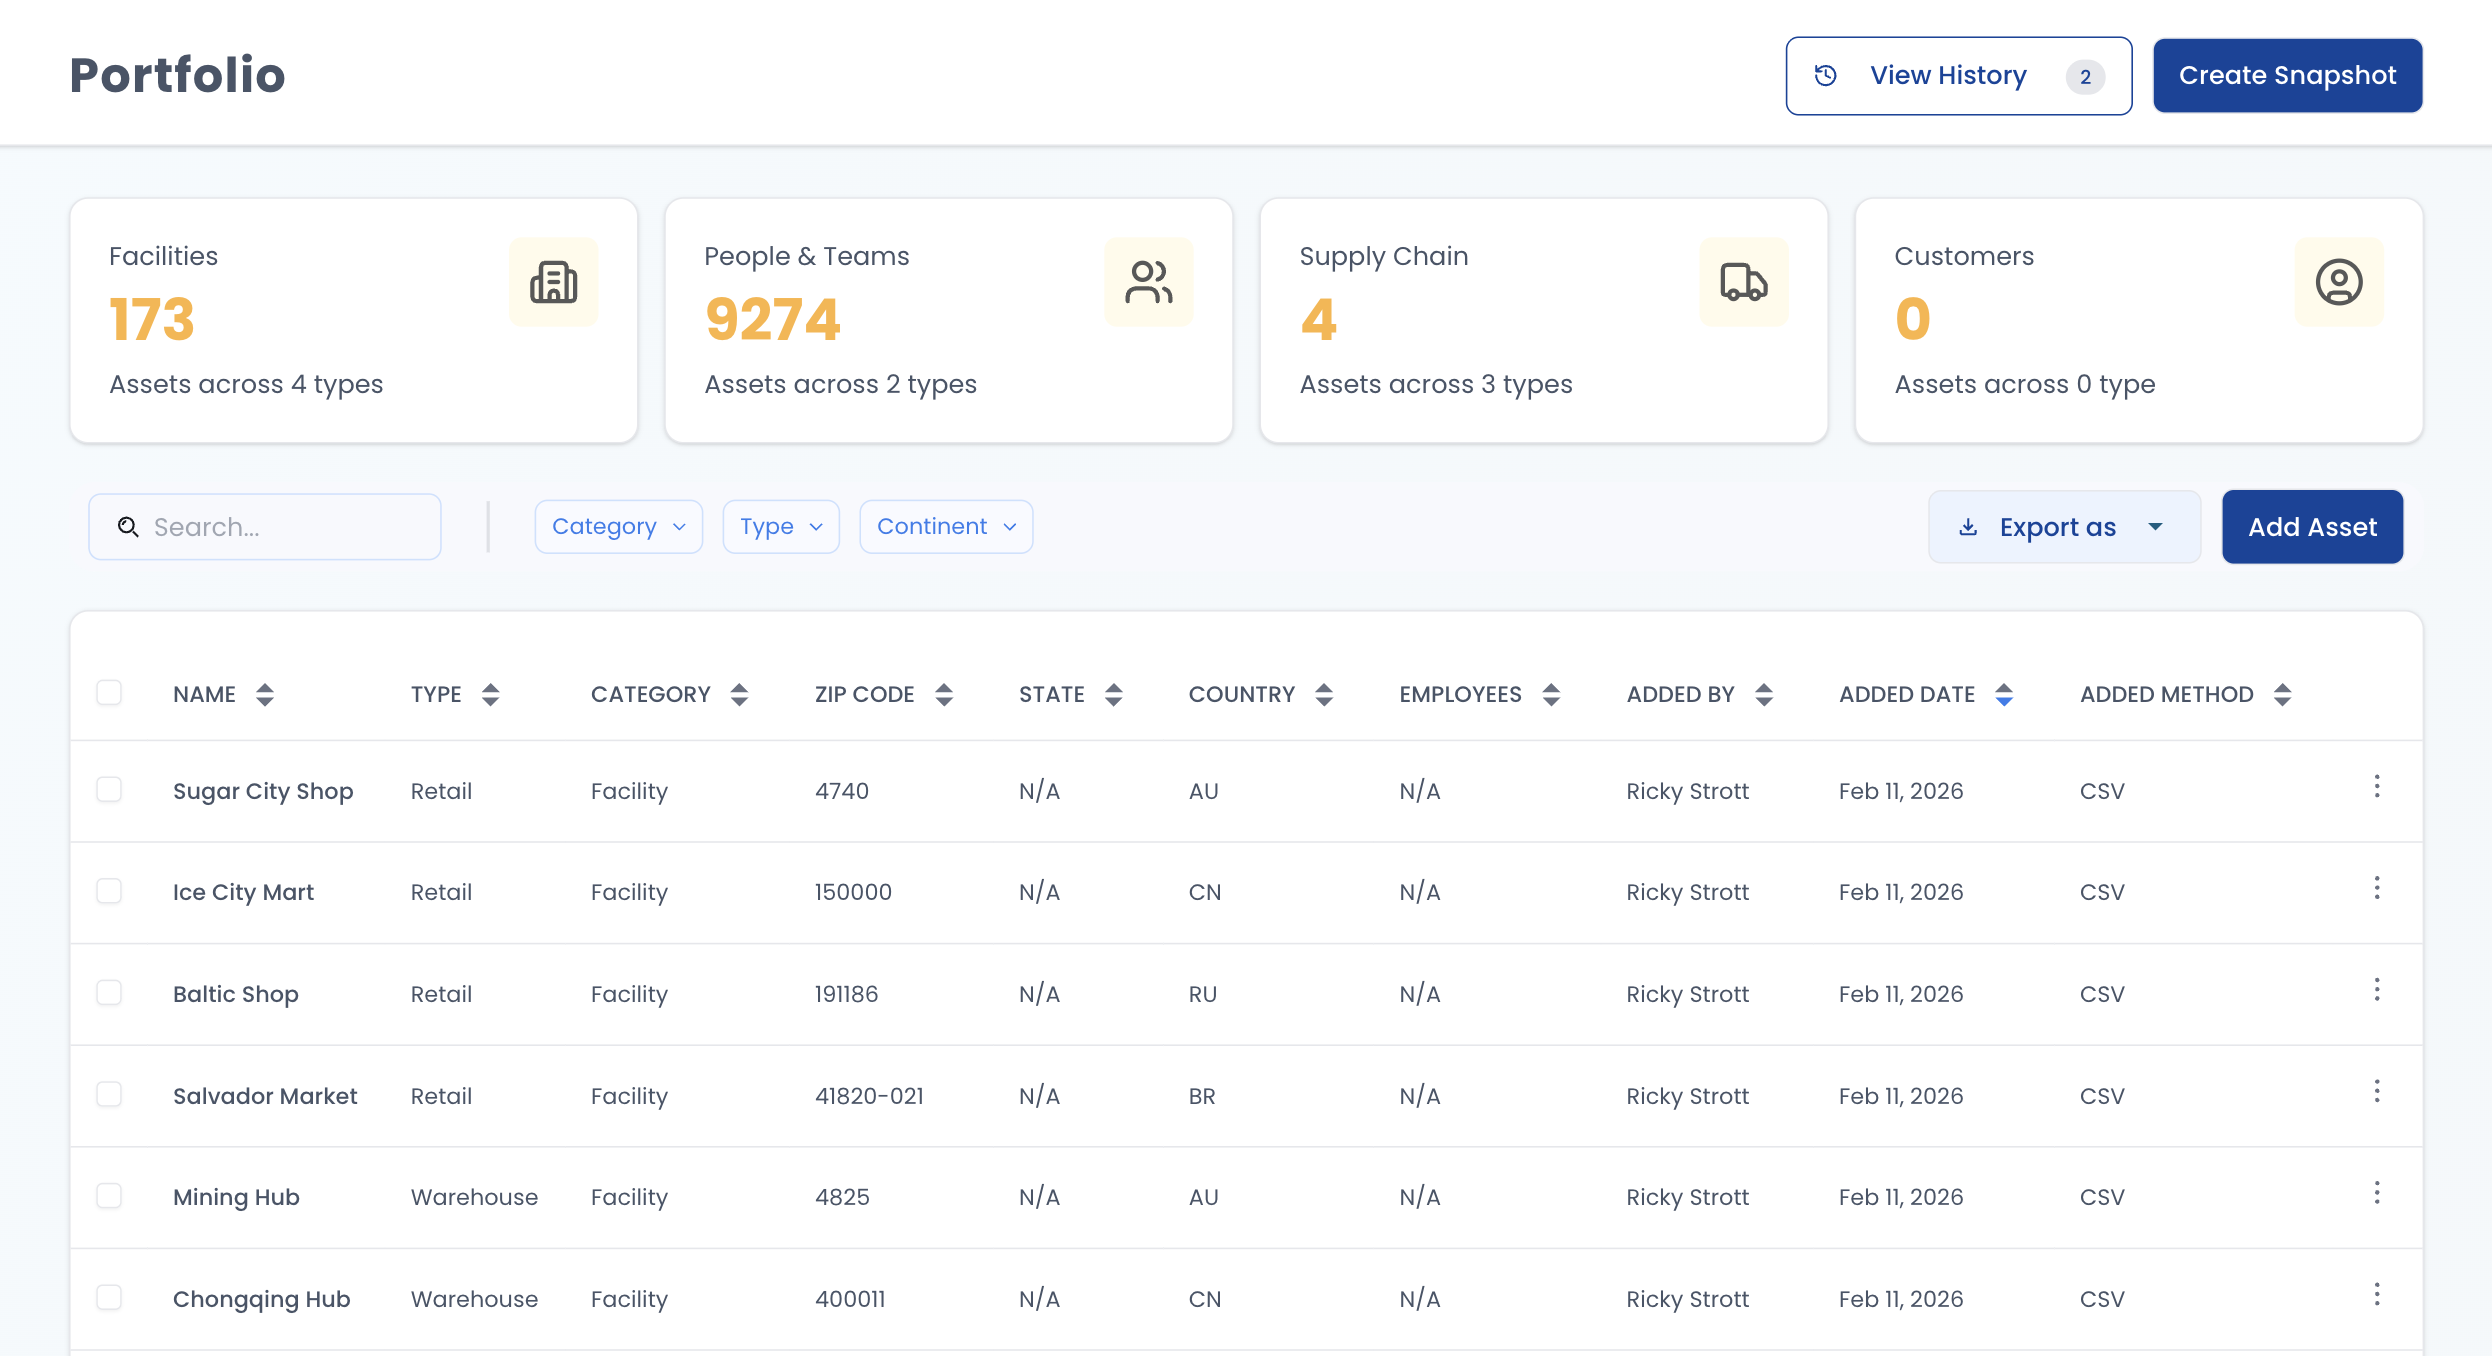Open the Continent filter dropdown
This screenshot has height=1356, width=2492.
coord(945,527)
